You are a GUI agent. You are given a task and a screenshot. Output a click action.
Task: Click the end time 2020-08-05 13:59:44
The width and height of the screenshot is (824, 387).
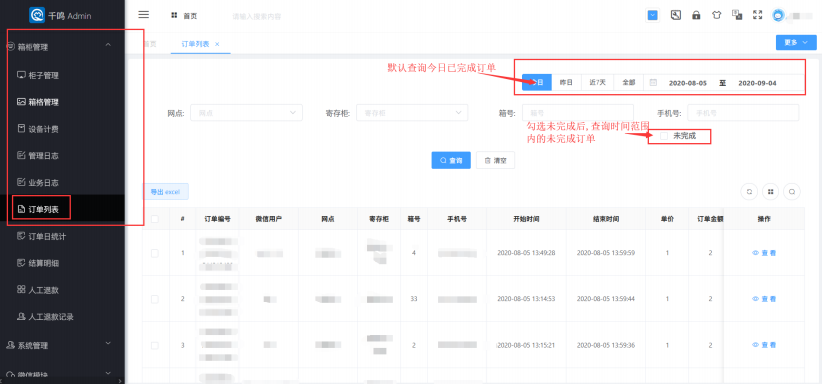click(605, 299)
